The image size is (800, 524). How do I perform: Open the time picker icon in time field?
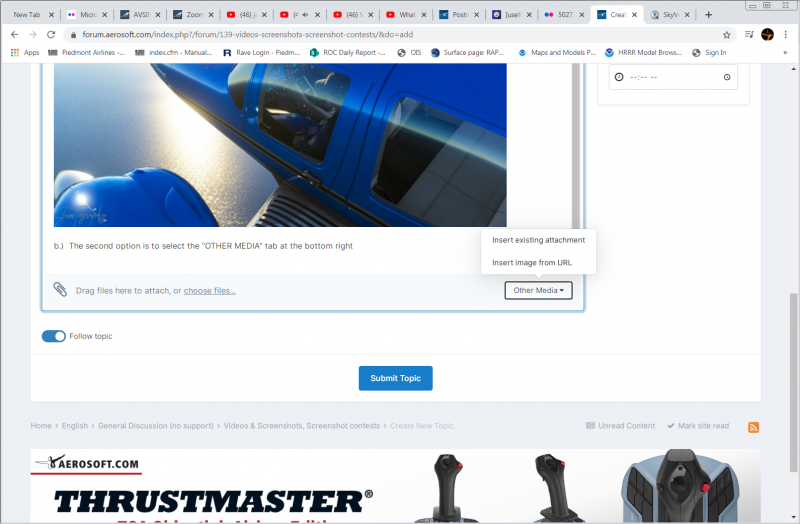pyautogui.click(x=727, y=77)
